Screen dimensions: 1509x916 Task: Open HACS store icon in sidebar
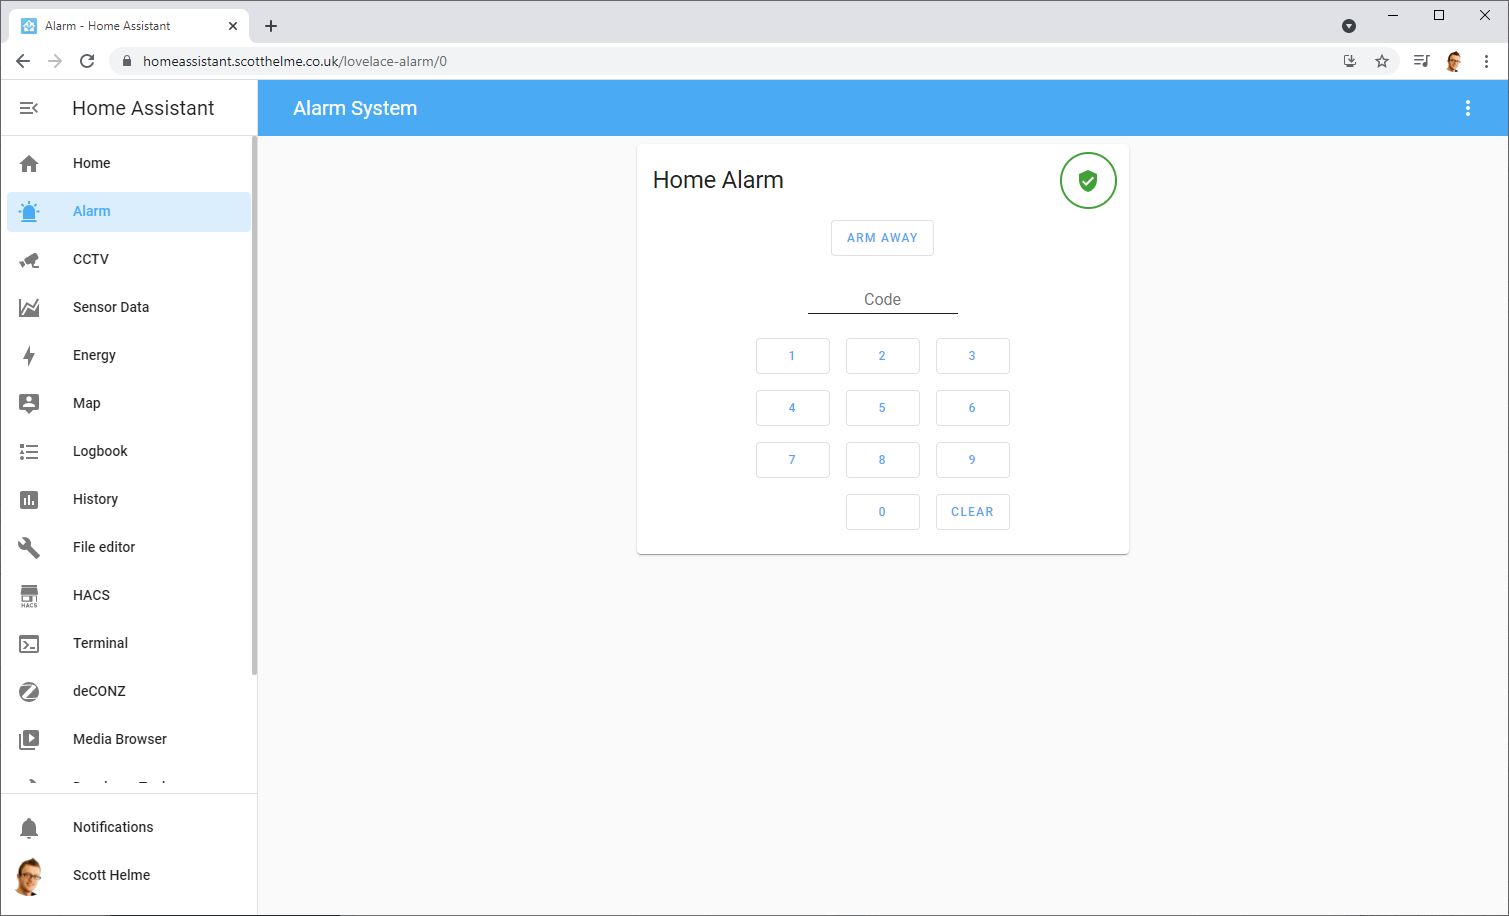[x=29, y=596]
